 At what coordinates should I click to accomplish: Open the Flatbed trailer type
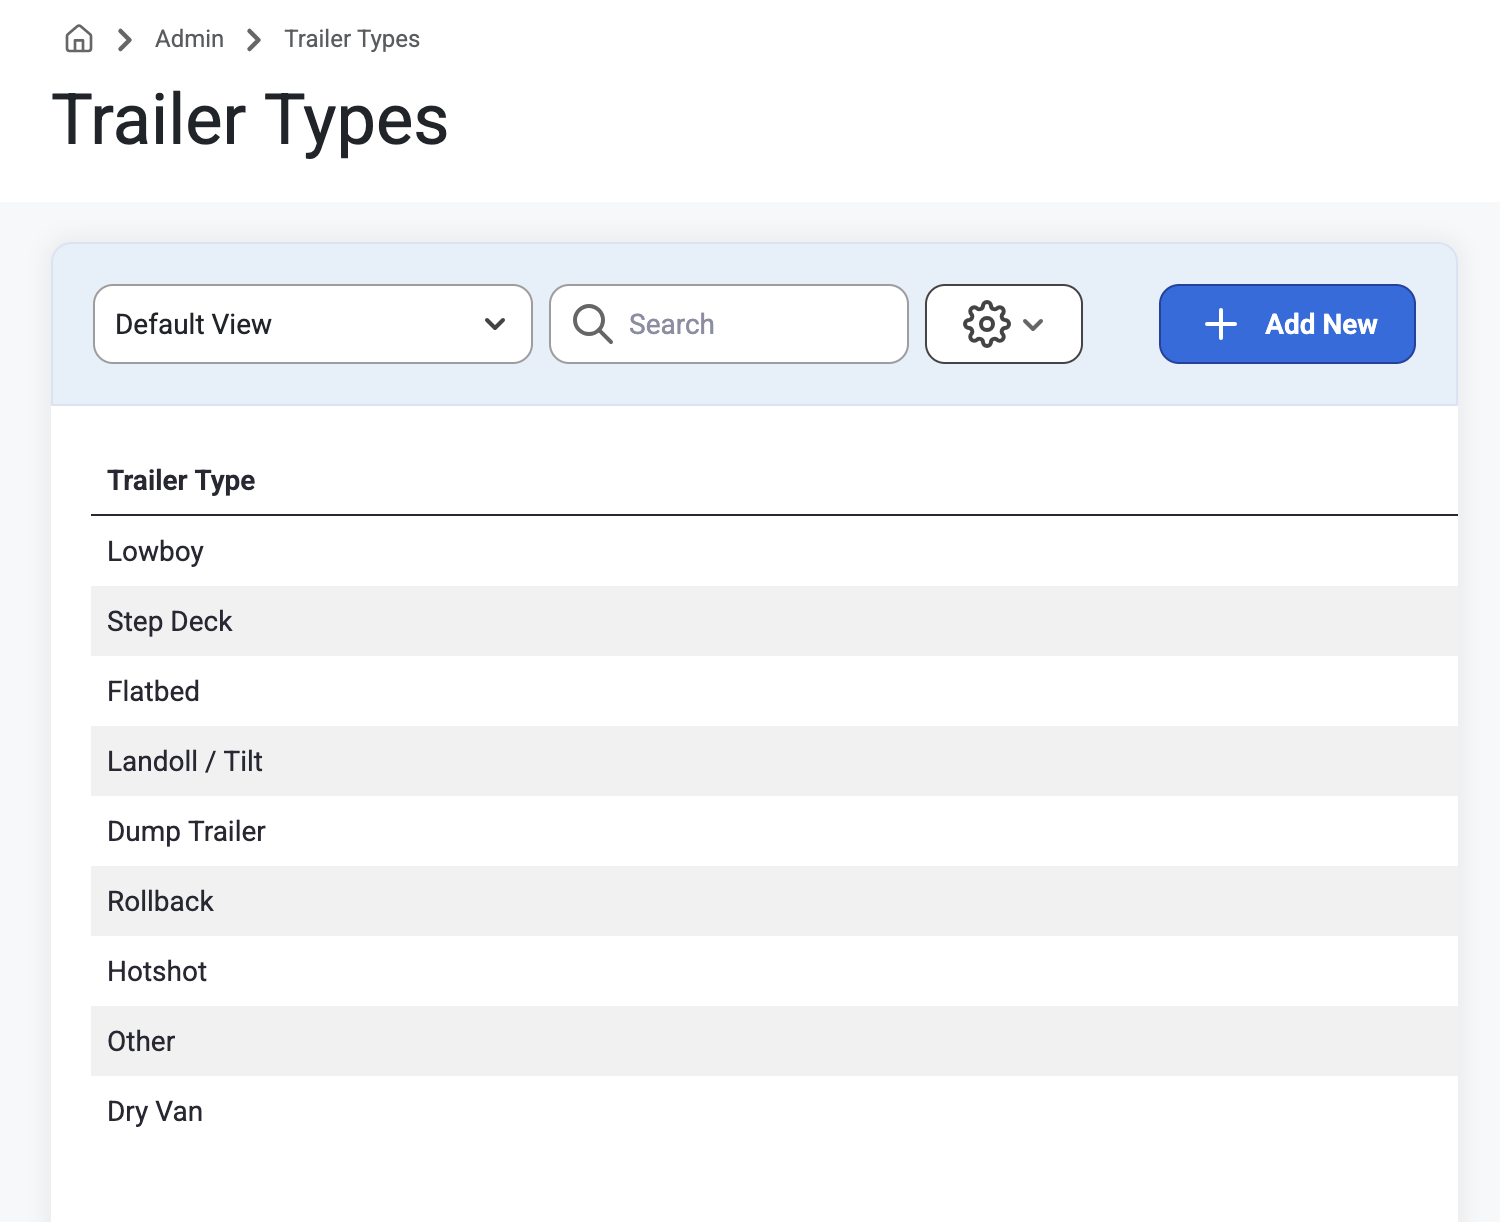pos(774,691)
